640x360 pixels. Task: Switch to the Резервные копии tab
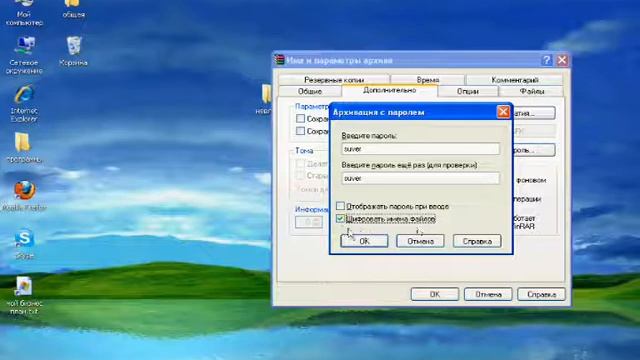(x=334, y=80)
